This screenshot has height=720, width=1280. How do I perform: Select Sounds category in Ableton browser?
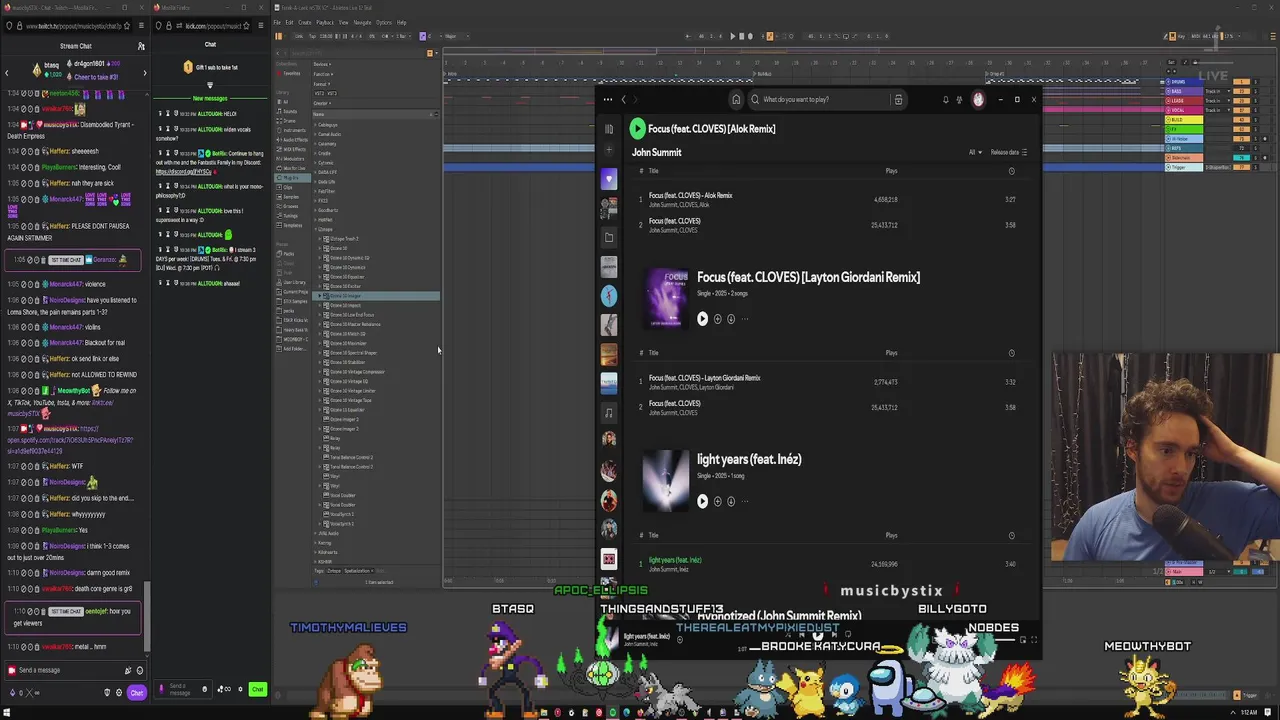click(291, 111)
